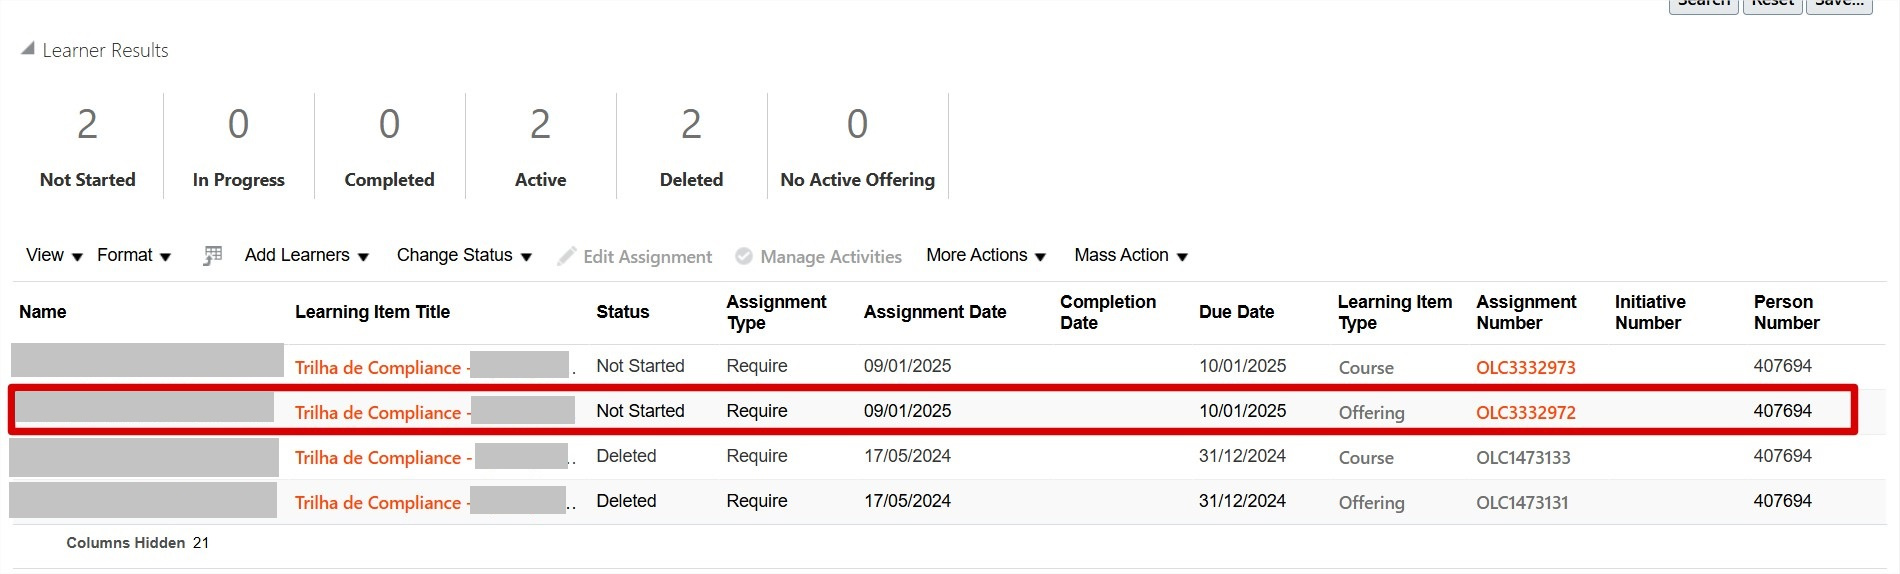This screenshot has height=574, width=1900.
Task: Open the More Actions menu
Action: tap(986, 256)
